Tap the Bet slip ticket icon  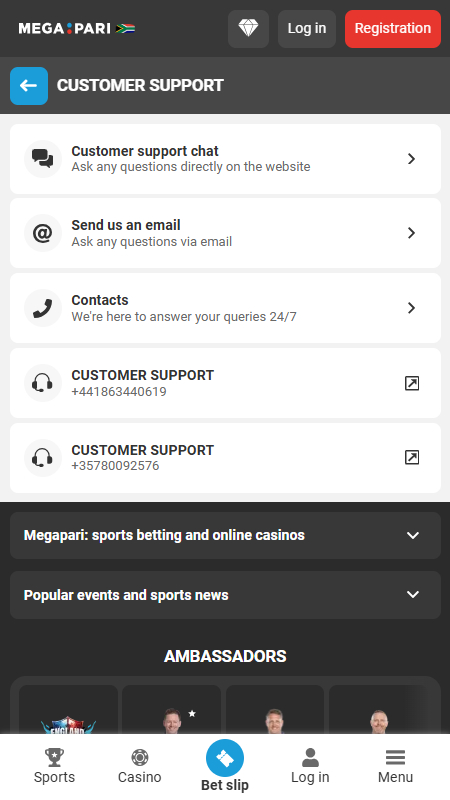(225, 758)
